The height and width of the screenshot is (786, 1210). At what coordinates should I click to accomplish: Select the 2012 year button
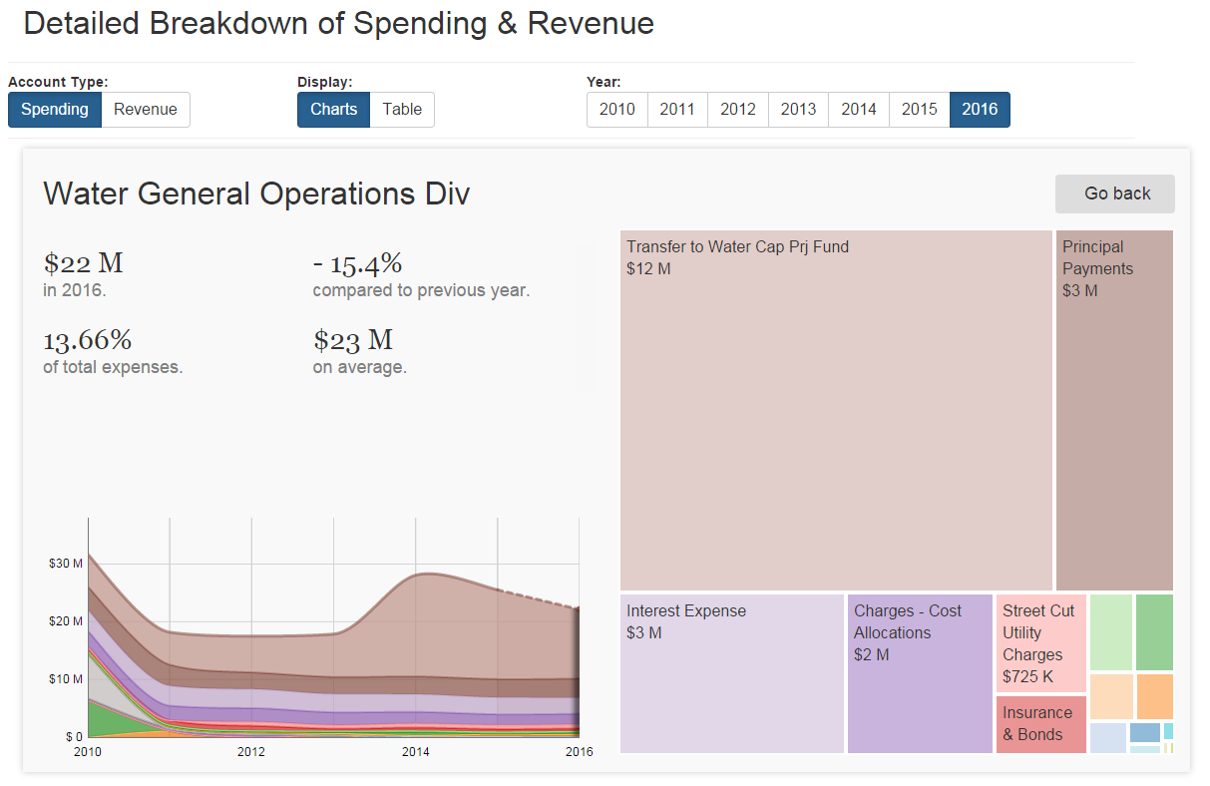pyautogui.click(x=738, y=110)
